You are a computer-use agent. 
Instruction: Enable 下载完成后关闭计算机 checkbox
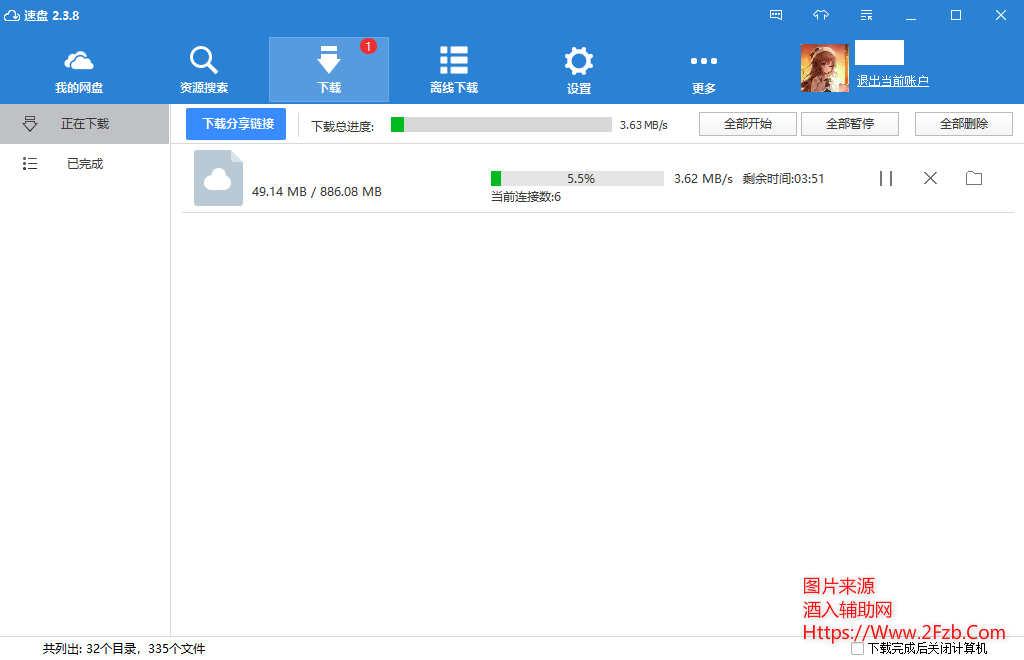857,649
